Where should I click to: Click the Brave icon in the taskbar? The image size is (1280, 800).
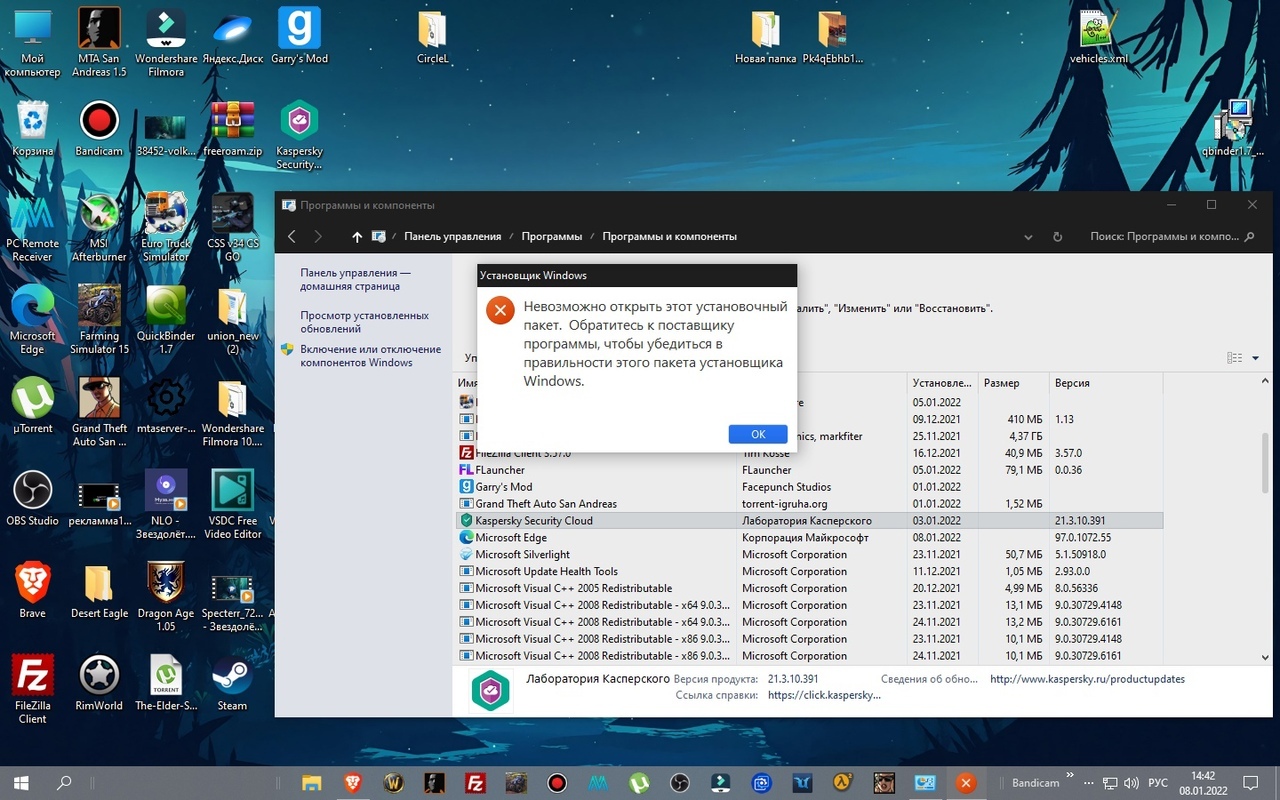tap(352, 782)
